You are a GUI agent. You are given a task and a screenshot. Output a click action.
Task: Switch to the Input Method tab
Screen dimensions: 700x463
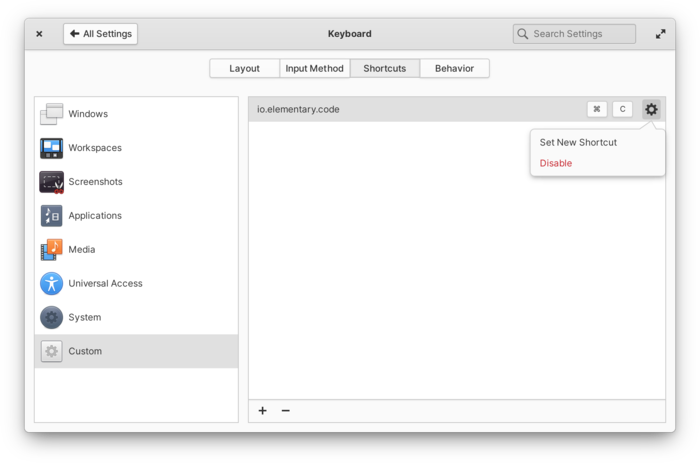tap(314, 68)
